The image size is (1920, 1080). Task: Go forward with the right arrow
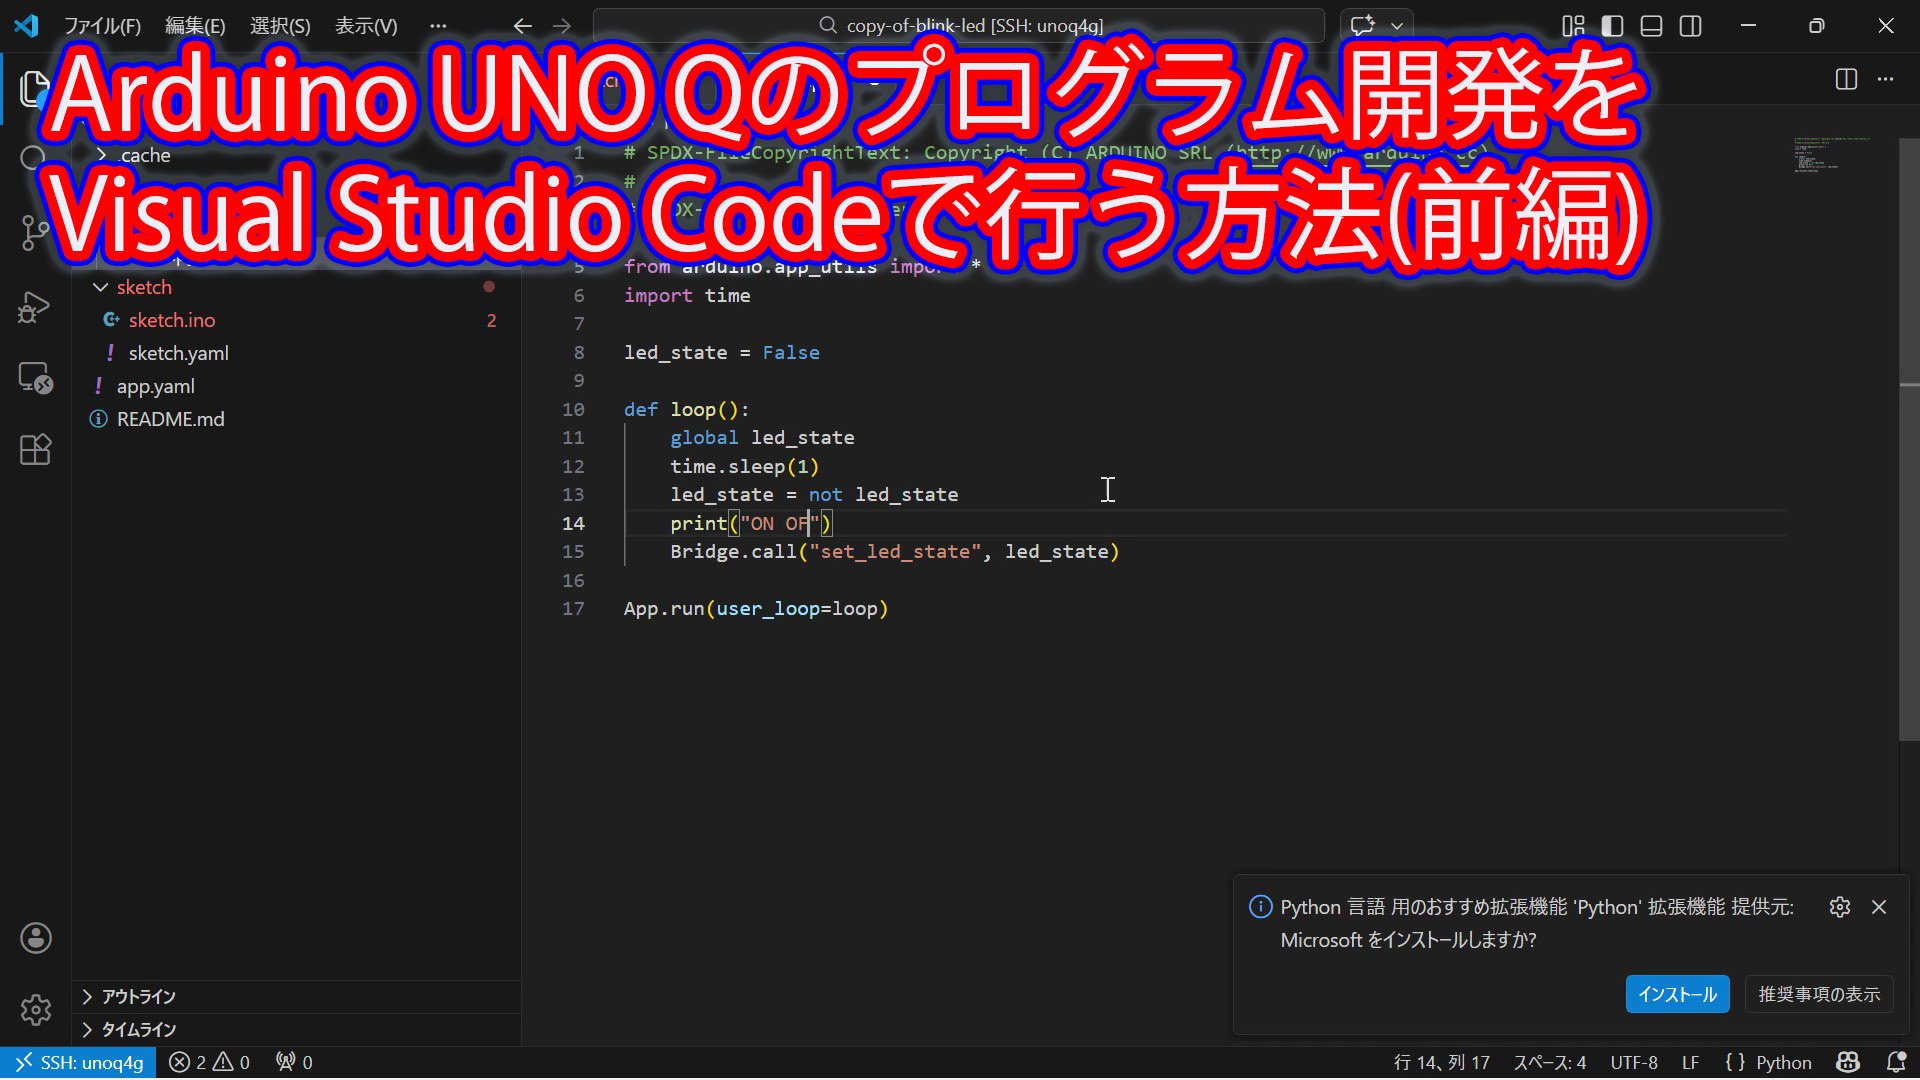[x=562, y=26]
